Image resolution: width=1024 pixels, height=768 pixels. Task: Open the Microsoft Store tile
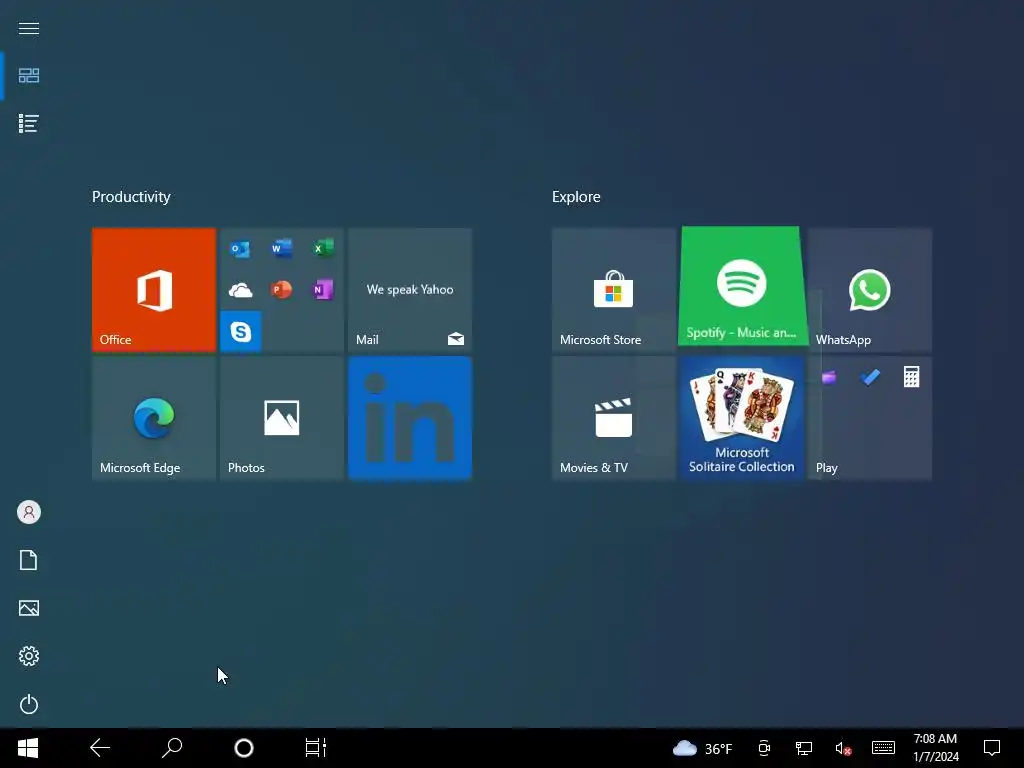613,289
